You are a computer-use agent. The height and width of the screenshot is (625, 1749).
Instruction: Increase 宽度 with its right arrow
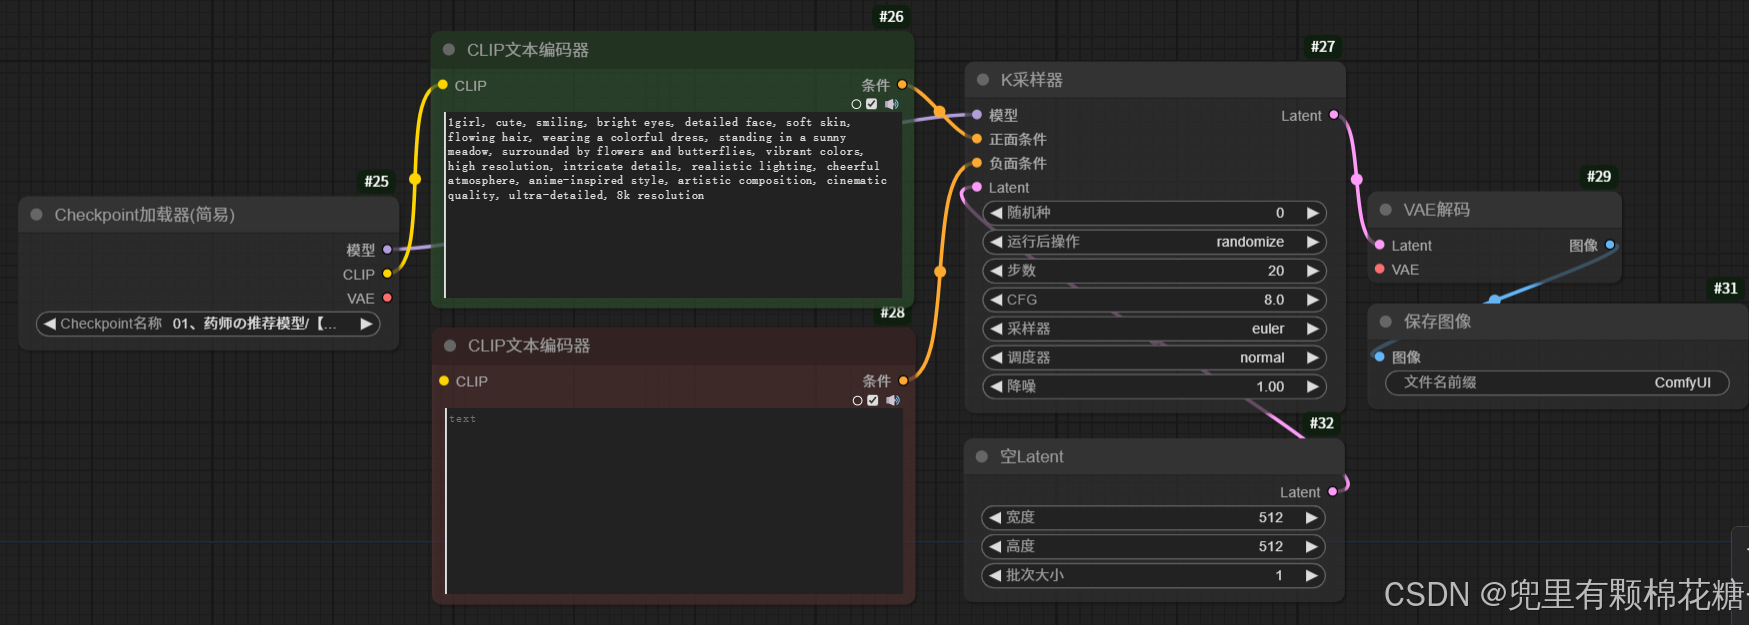click(x=1312, y=518)
